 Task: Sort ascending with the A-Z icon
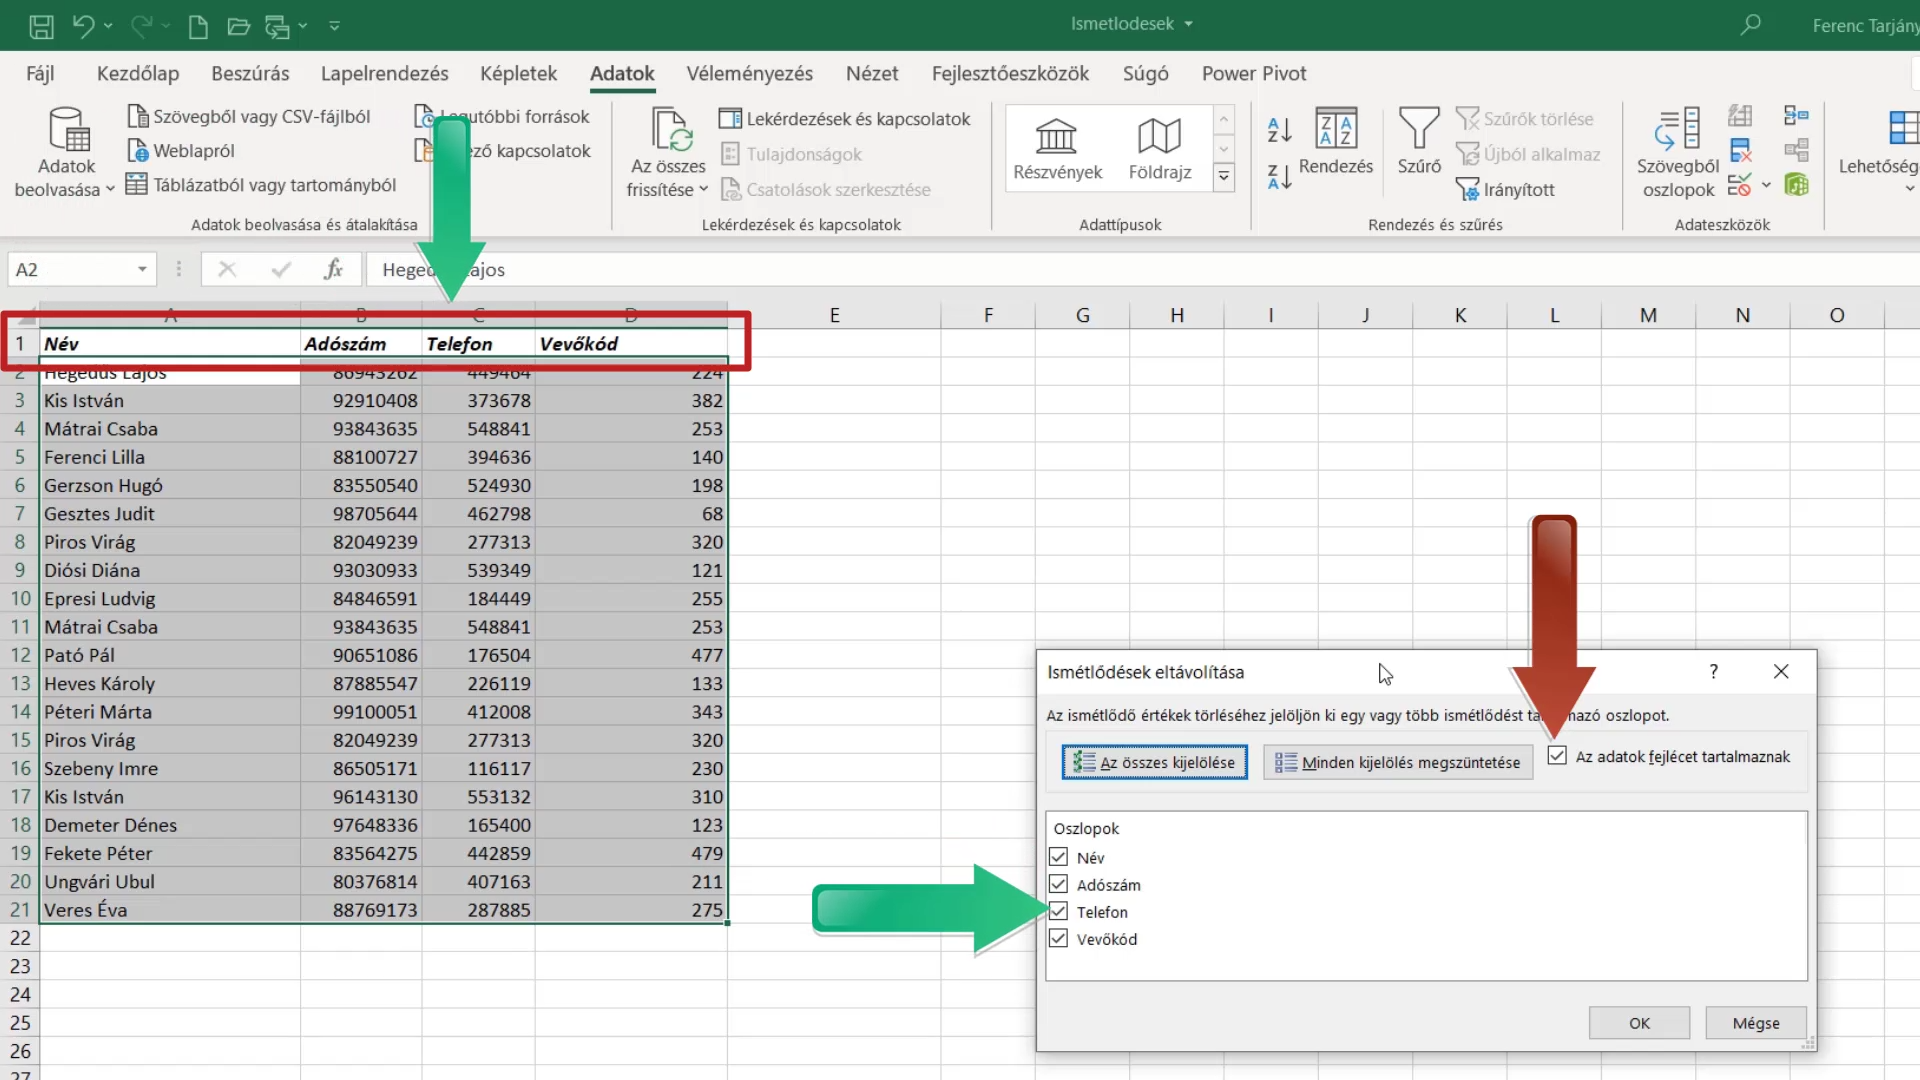pyautogui.click(x=1279, y=129)
